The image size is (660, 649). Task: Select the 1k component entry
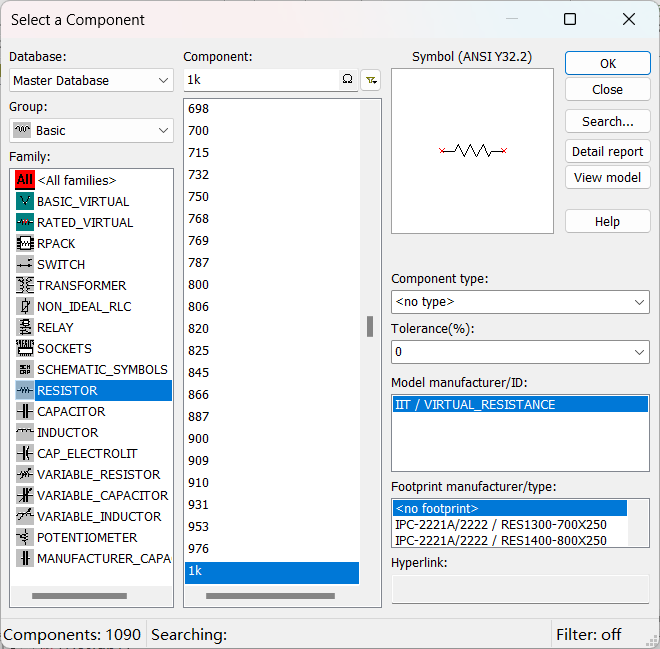click(x=272, y=572)
